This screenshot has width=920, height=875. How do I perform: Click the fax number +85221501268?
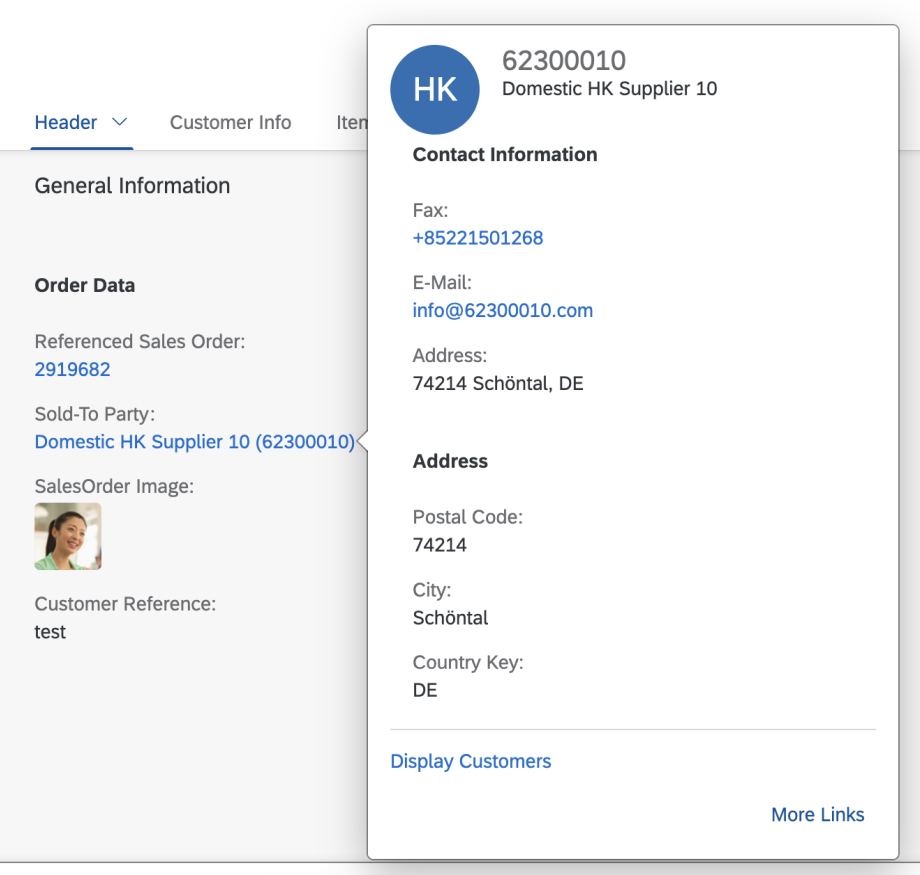(x=477, y=238)
